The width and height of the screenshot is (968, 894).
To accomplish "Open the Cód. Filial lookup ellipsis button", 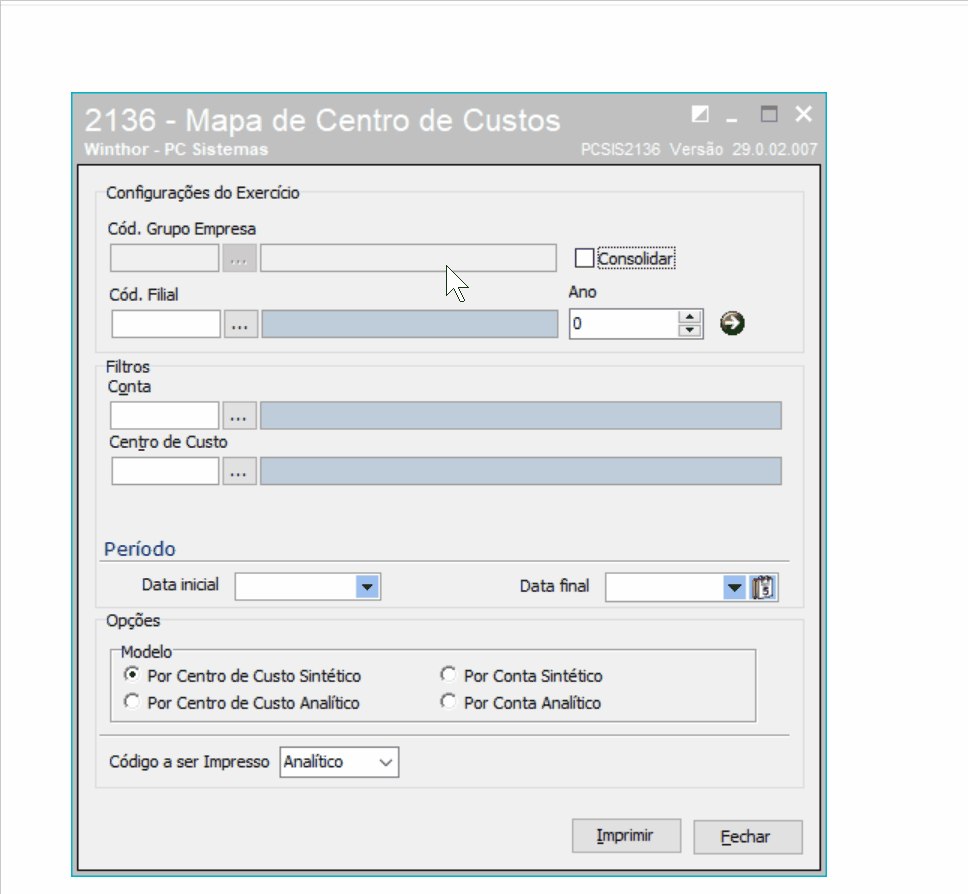I will [240, 324].
